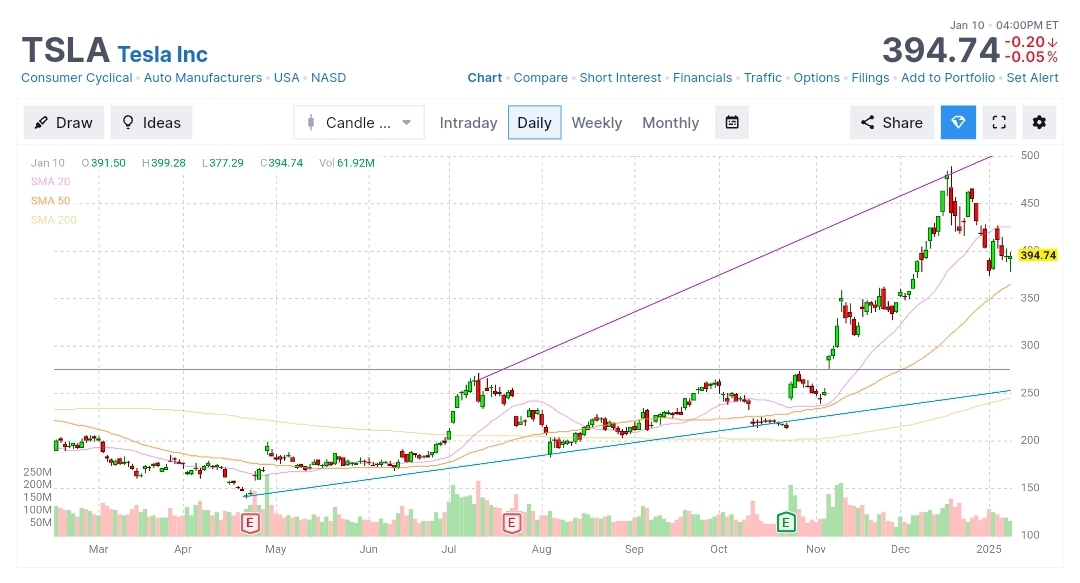Toggle the SMA 50 indicator label
1080x583 pixels.
pyautogui.click(x=50, y=201)
